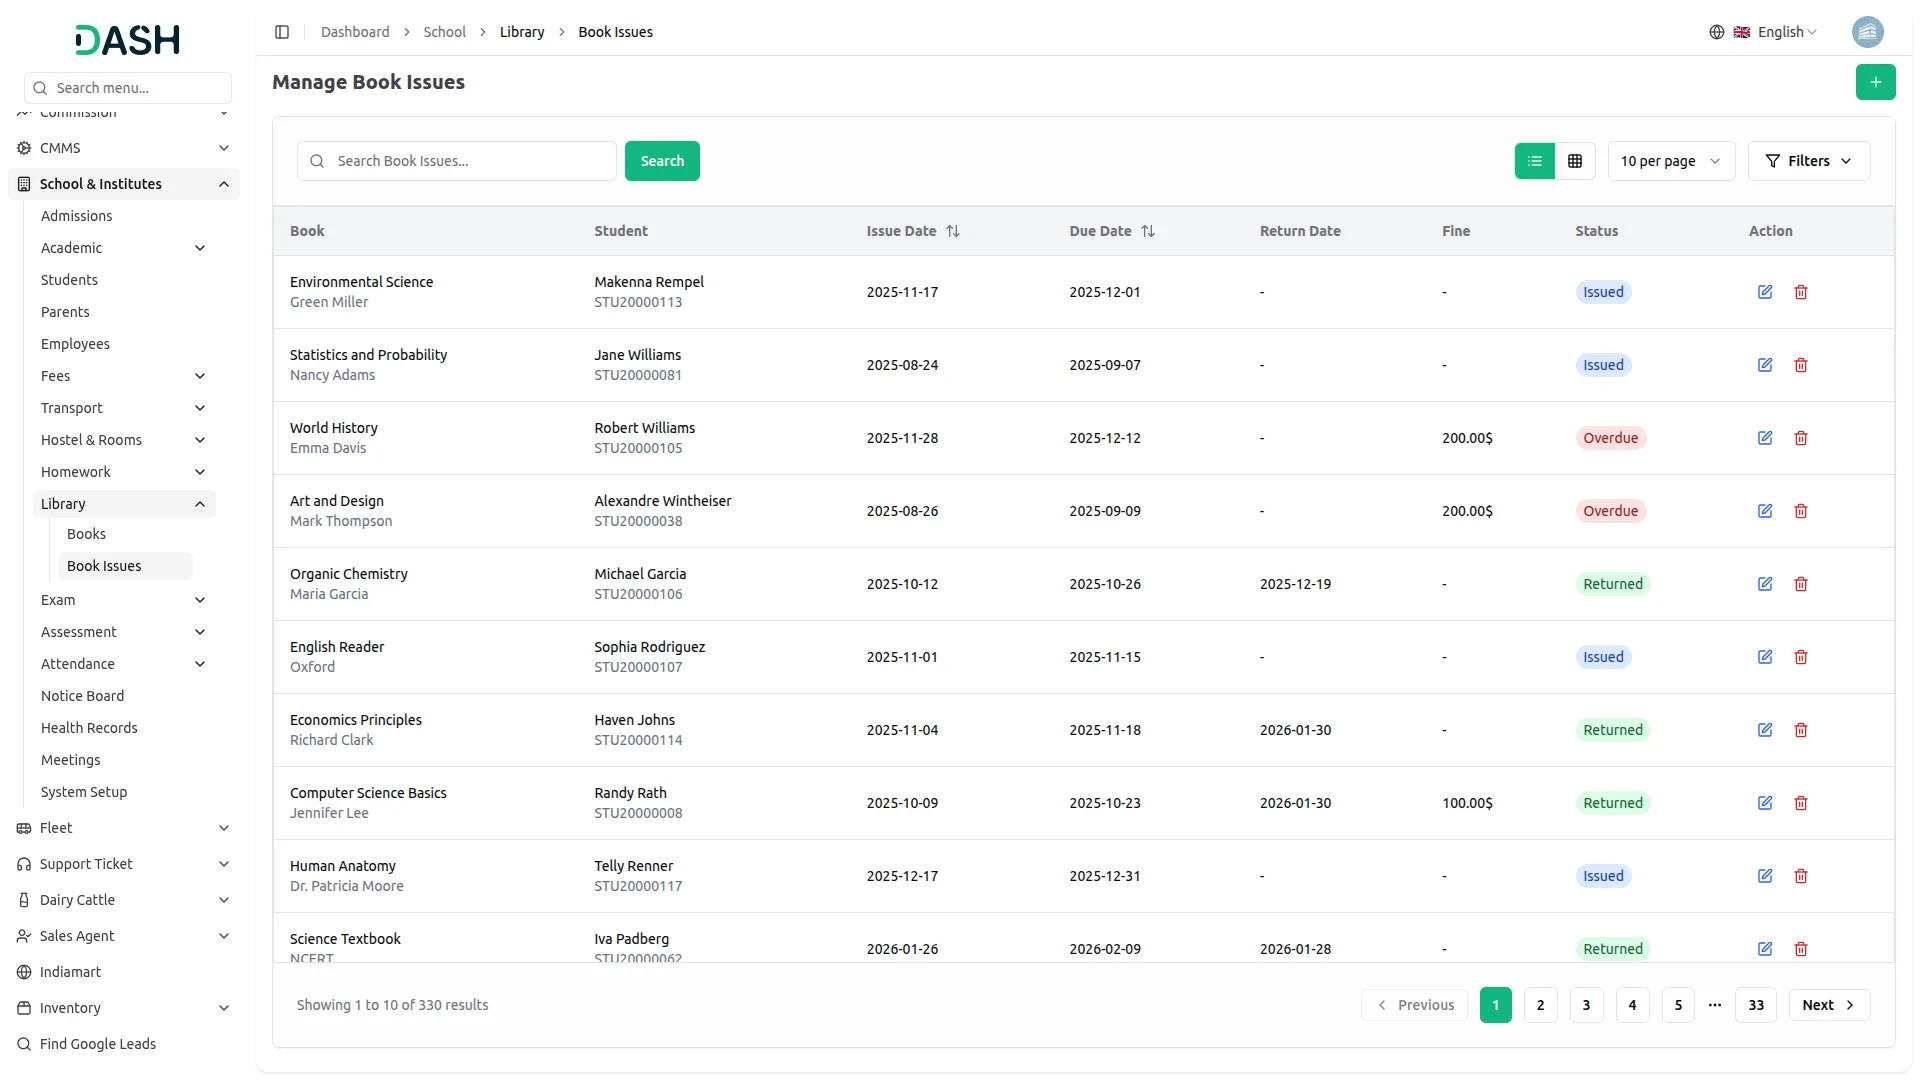Screen dimensions: 1920x1080
Task: Toggle the sidebar collapse icon
Action: (282, 32)
